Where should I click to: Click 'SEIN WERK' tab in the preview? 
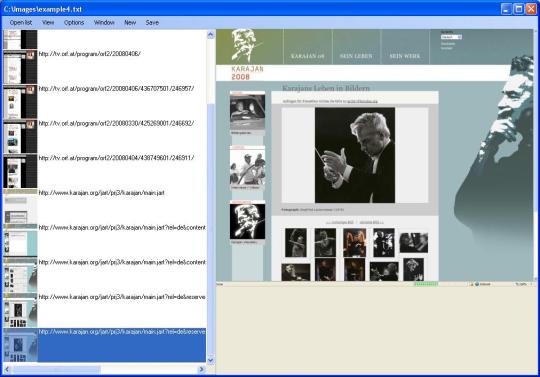[405, 56]
